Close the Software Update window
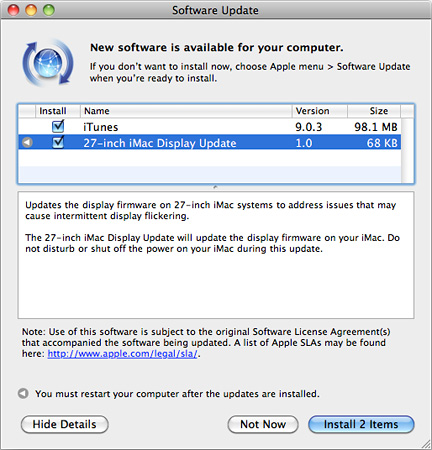 click(x=14, y=10)
